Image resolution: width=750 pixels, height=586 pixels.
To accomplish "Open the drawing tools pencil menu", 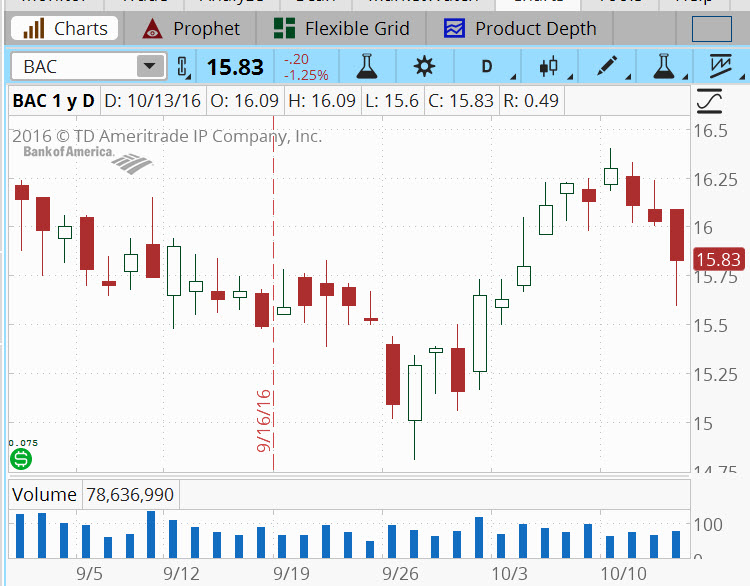I will click(607, 66).
